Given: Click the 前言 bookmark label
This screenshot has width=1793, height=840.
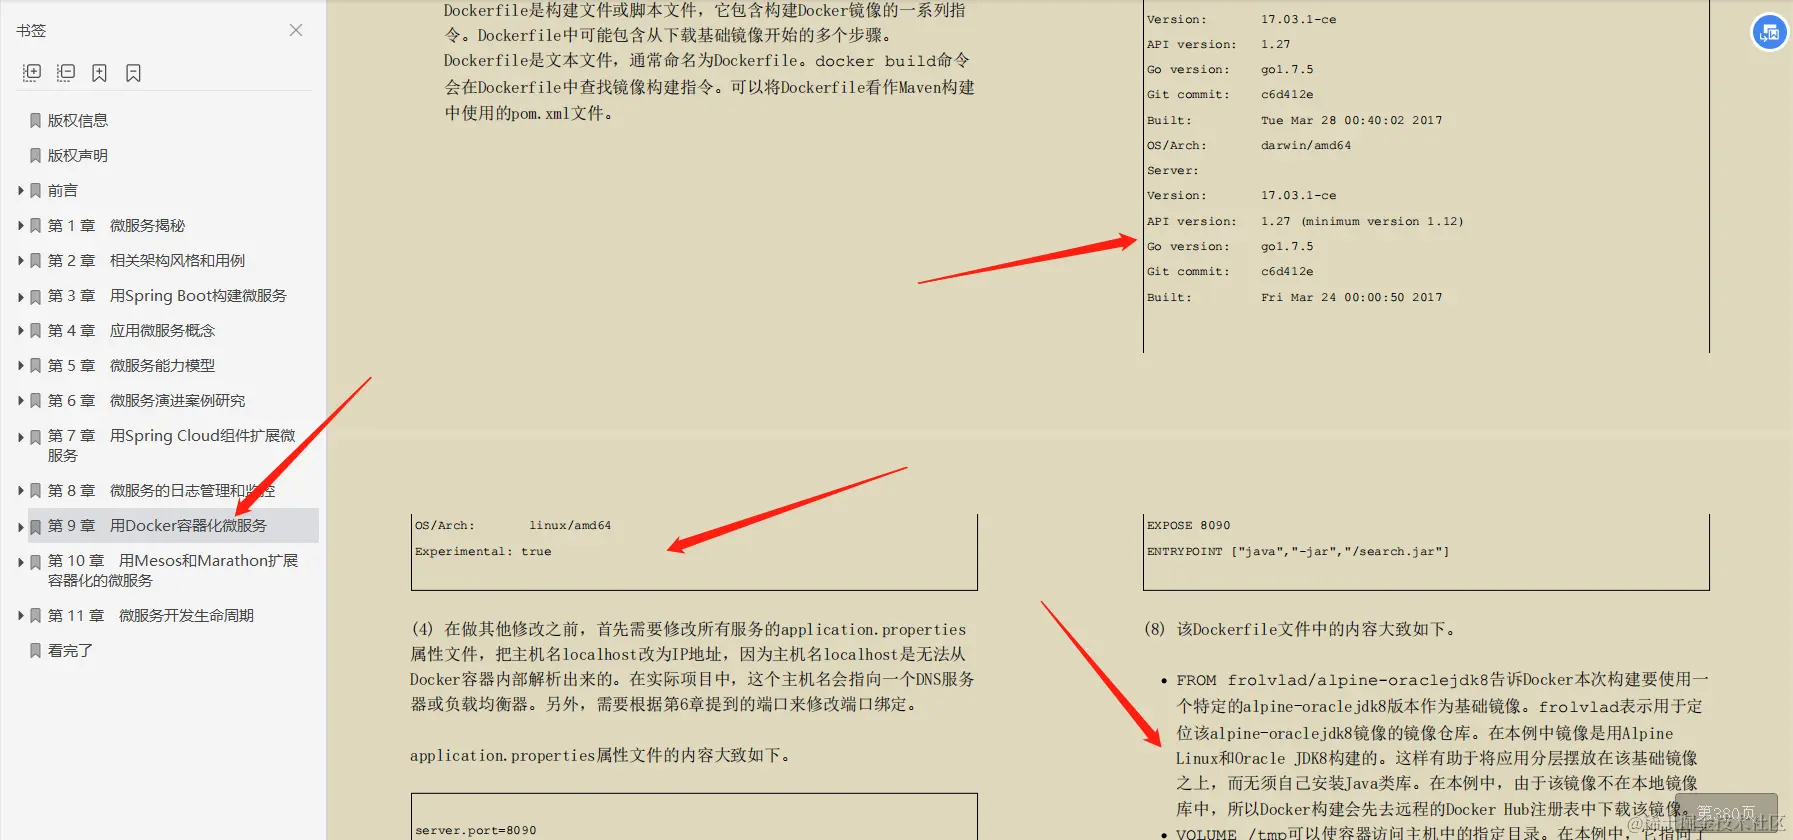Looking at the screenshot, I should point(62,190).
